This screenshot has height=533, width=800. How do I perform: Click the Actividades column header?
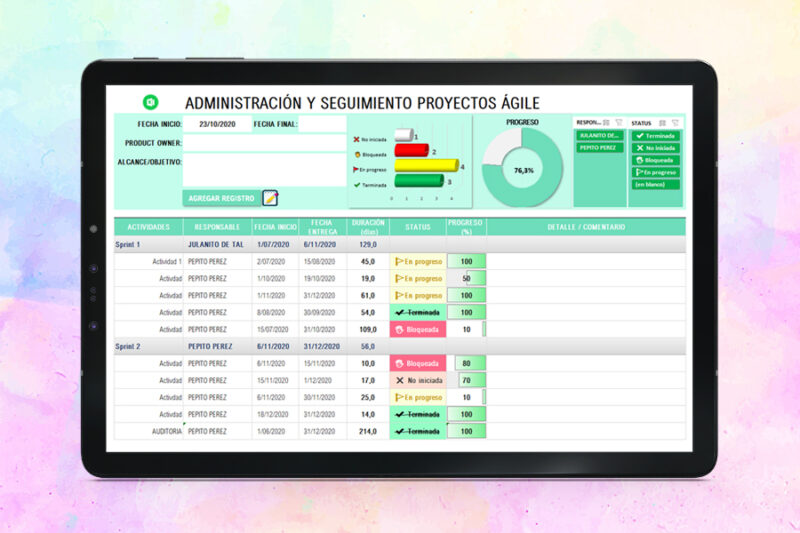(x=148, y=227)
